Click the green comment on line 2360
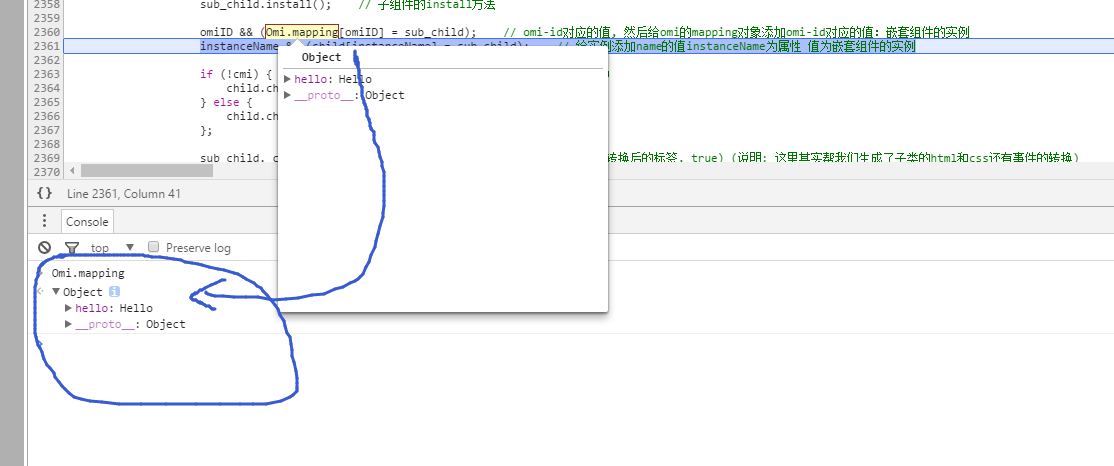This screenshot has height=466, width=1114. pyautogui.click(x=736, y=32)
